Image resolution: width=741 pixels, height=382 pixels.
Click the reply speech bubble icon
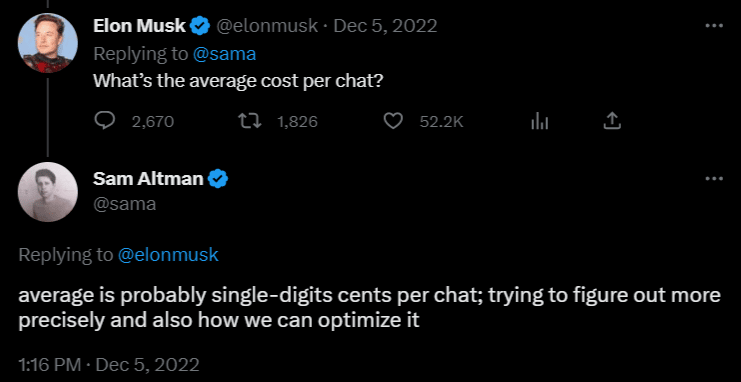[105, 122]
